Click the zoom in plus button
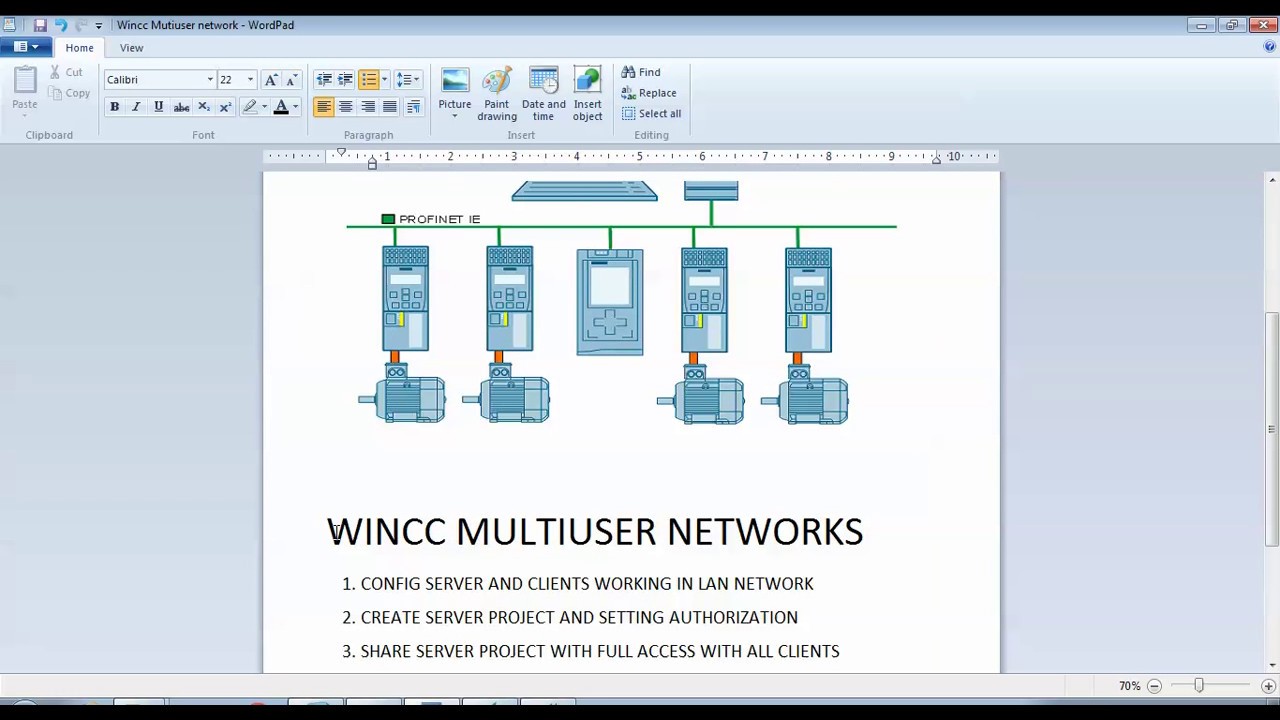Viewport: 1280px width, 720px height. [1268, 686]
